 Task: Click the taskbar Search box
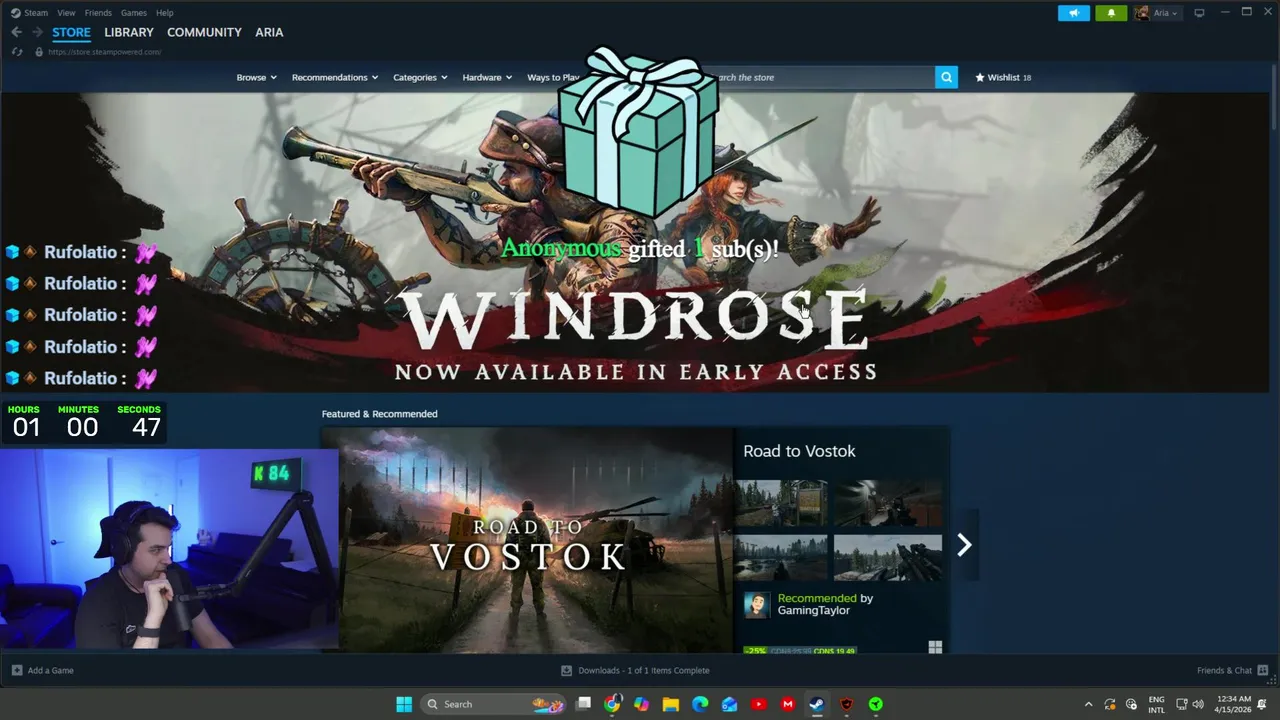pos(493,704)
